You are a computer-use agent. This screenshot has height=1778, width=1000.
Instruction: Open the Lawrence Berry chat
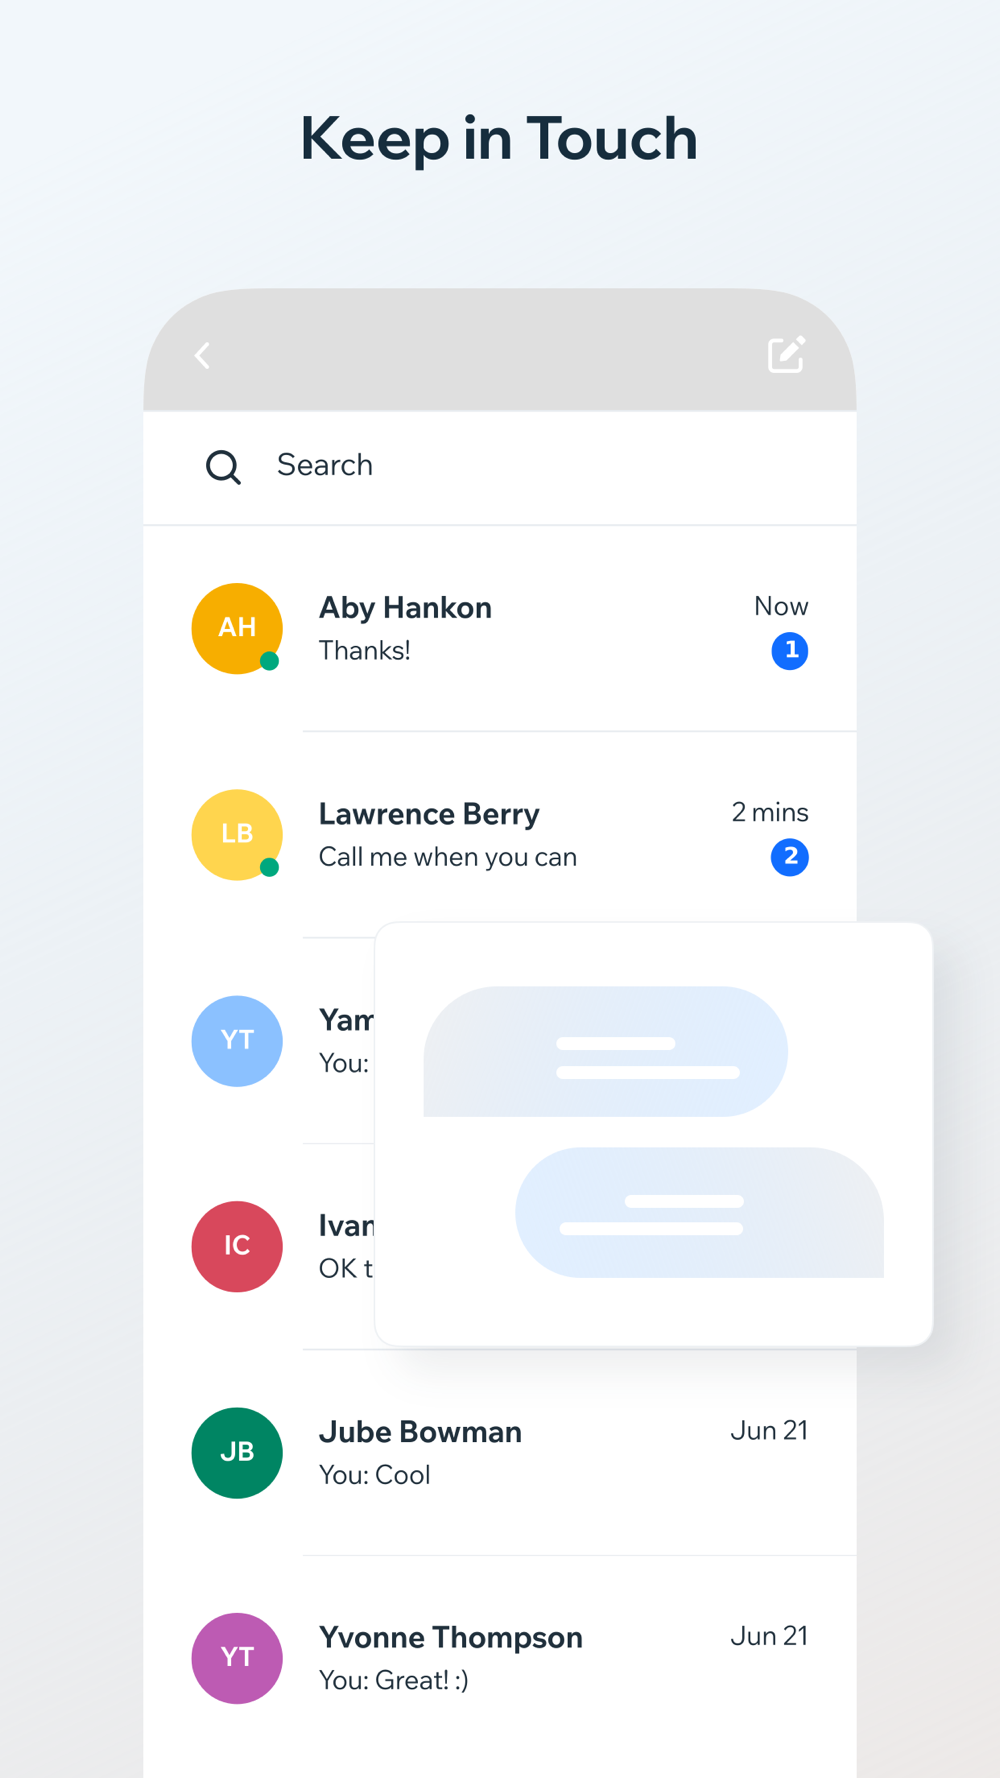click(x=500, y=835)
